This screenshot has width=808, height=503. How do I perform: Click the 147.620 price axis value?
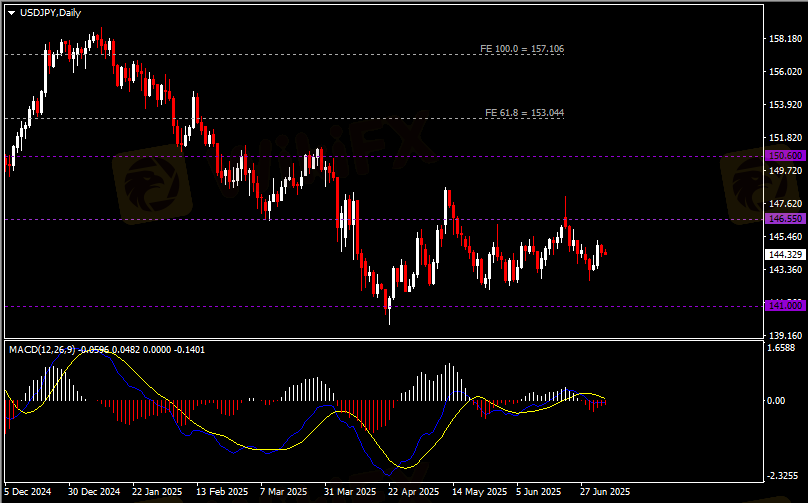coord(785,204)
